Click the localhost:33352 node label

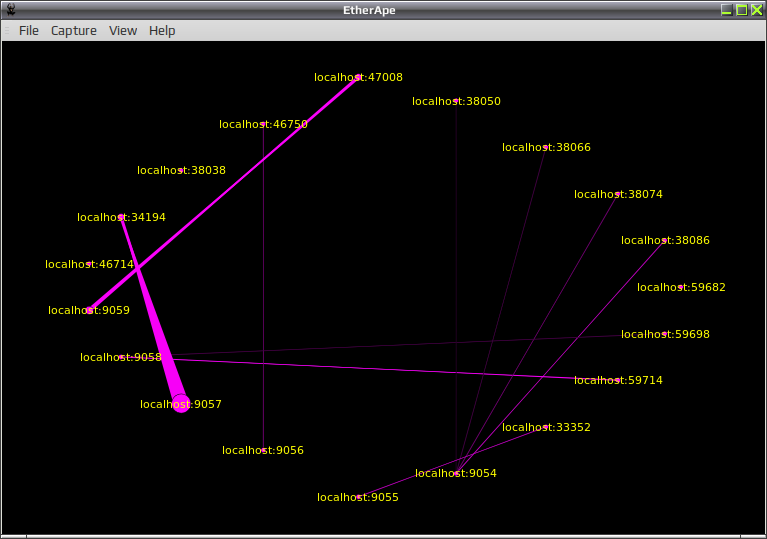click(546, 427)
